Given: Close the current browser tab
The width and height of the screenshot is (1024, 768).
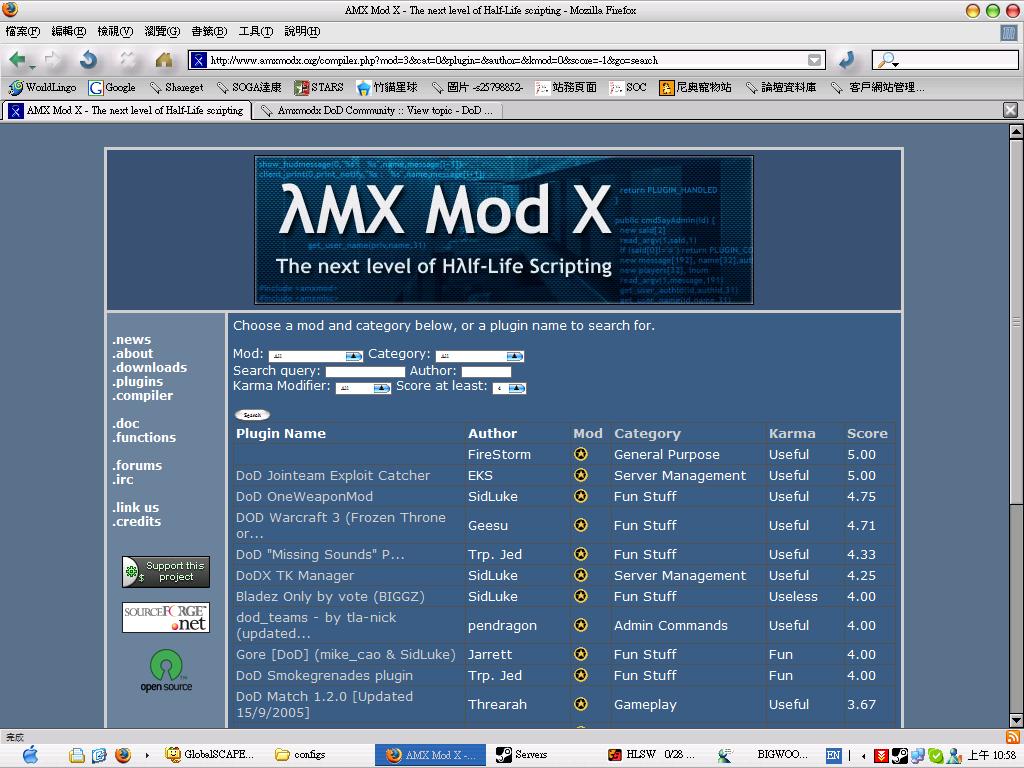Looking at the screenshot, I should pos(1010,110).
